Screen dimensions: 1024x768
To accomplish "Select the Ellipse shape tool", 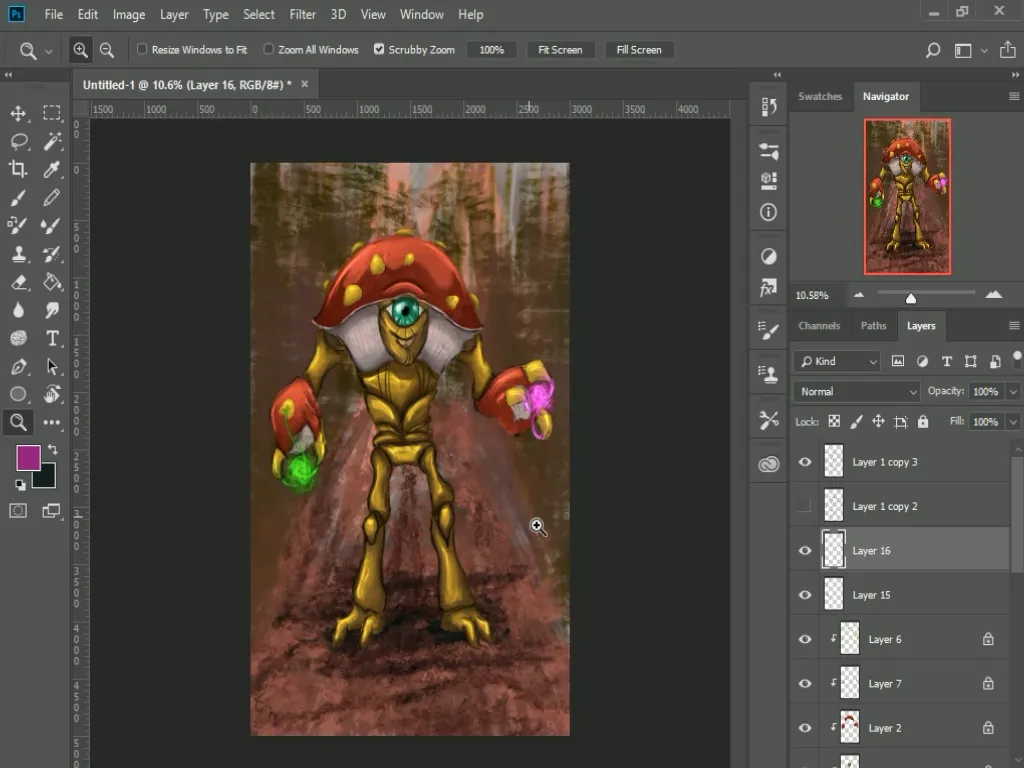I will pos(18,394).
